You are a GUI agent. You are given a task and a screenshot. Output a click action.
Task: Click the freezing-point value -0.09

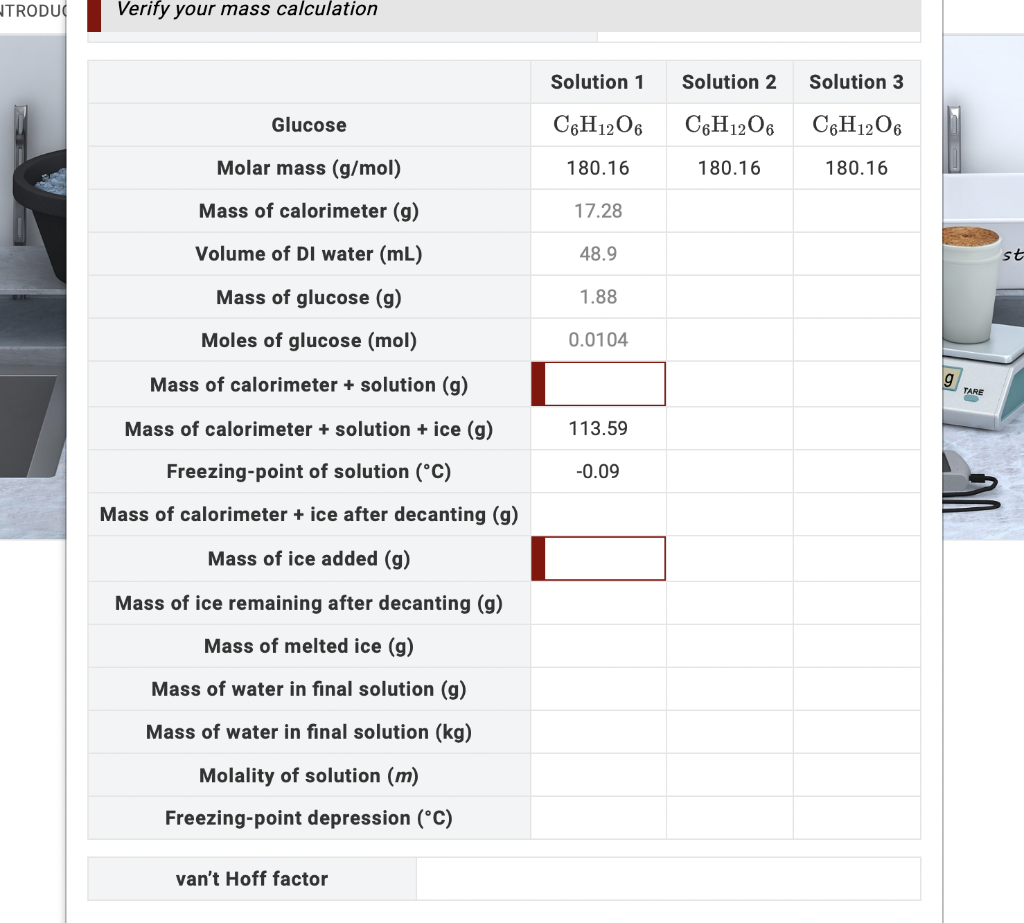click(598, 472)
